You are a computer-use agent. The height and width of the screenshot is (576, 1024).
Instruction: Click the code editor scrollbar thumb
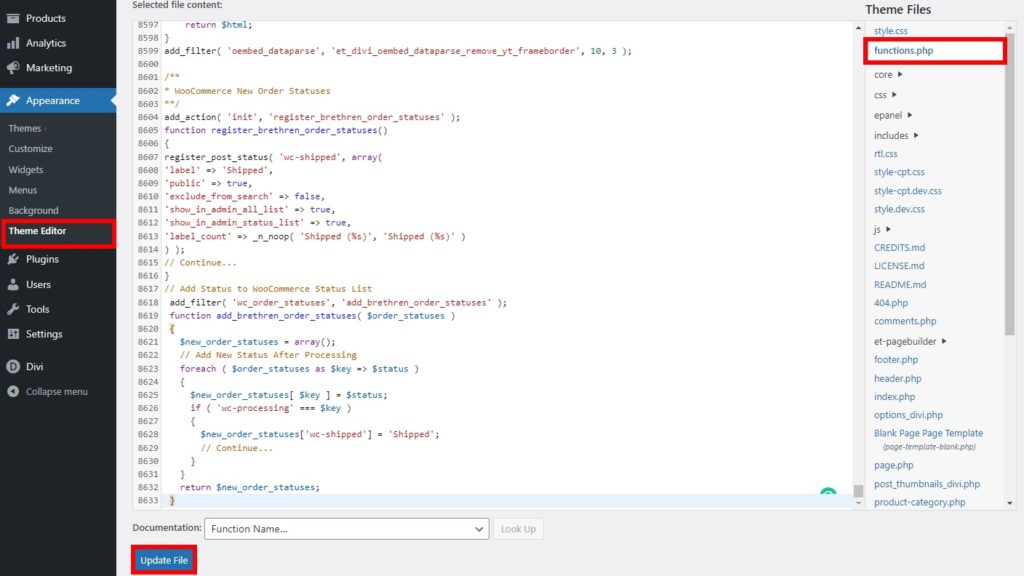point(858,490)
